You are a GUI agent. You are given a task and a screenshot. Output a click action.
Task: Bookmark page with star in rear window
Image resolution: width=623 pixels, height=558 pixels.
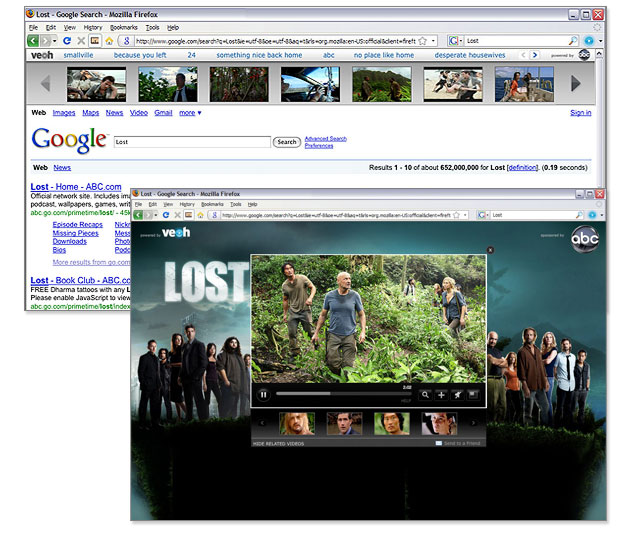pyautogui.click(x=423, y=41)
